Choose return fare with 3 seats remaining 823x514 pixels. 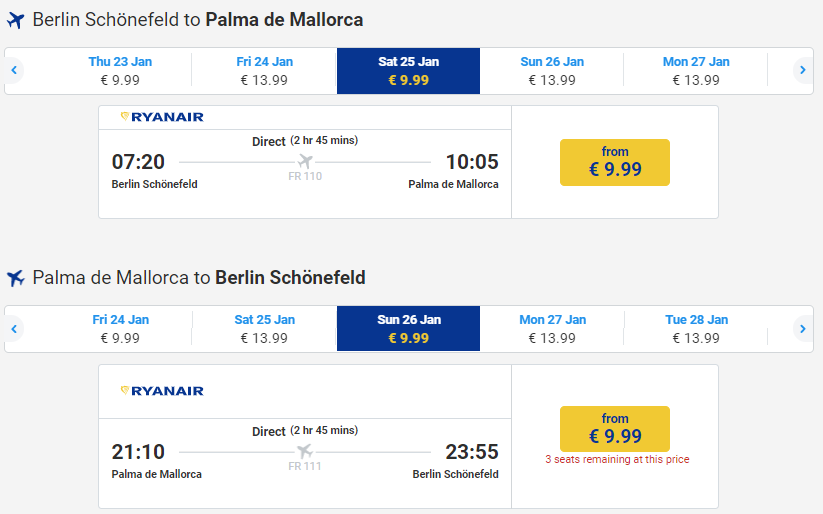(x=615, y=428)
